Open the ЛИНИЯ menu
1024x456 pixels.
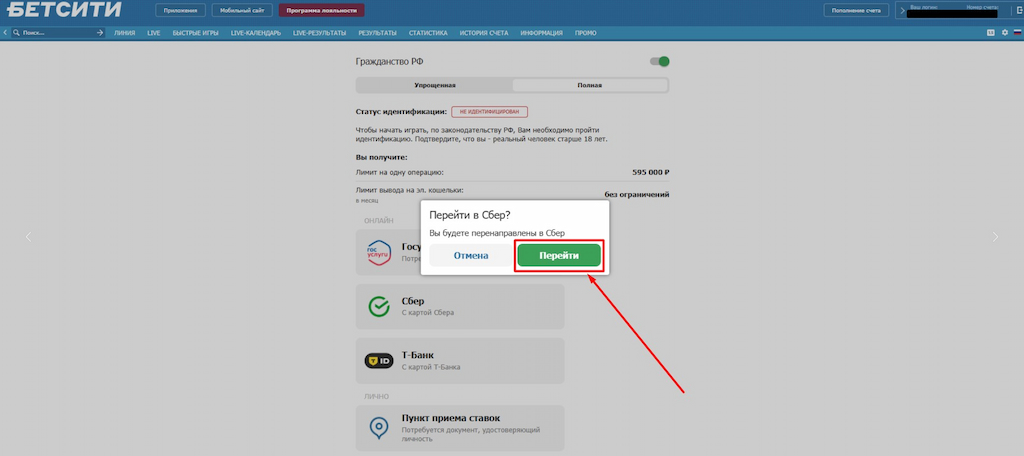click(125, 33)
